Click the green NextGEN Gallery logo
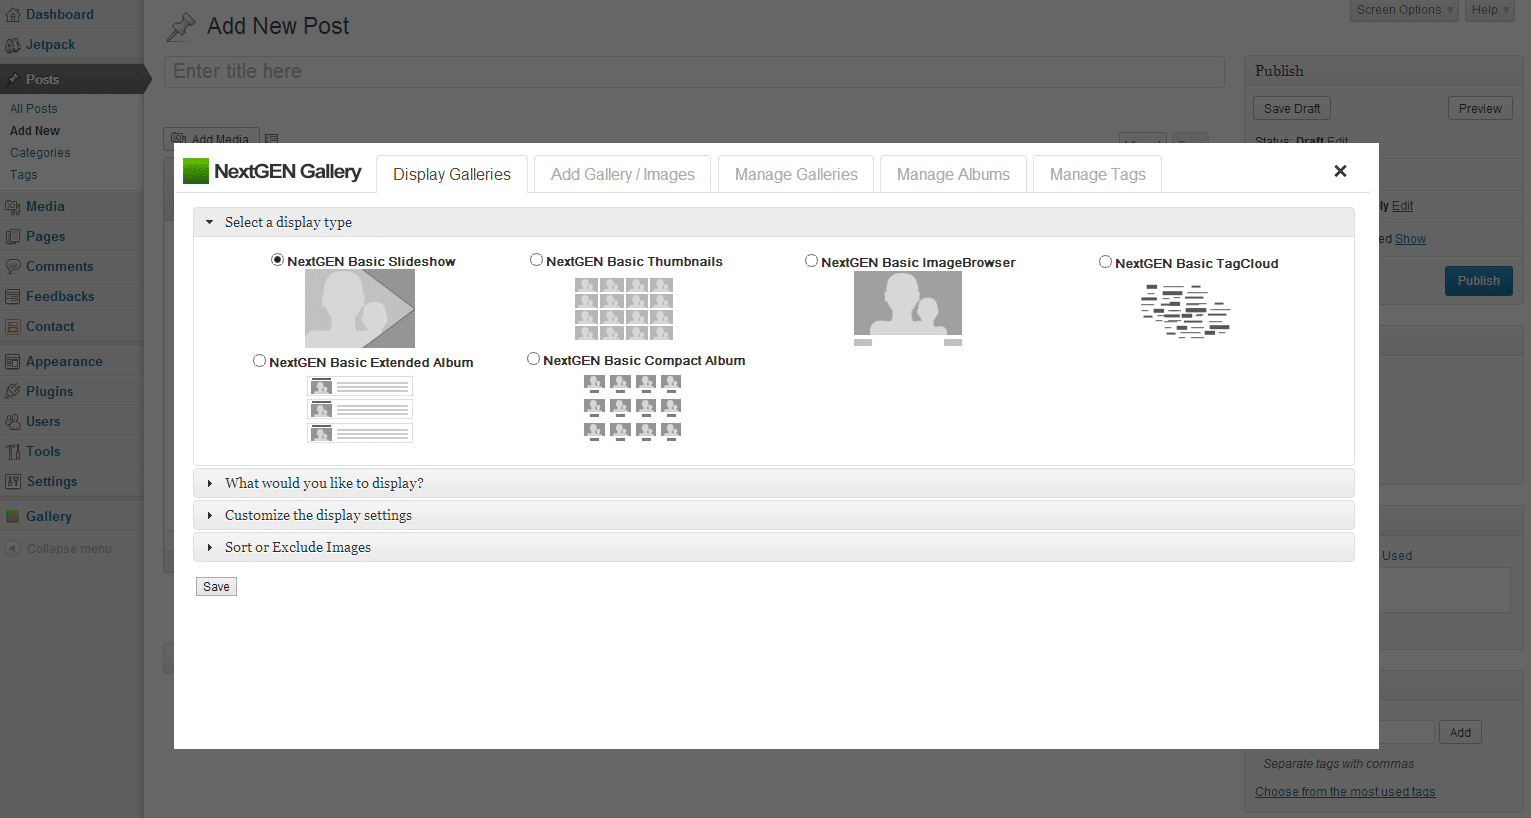This screenshot has height=818, width=1531. pyautogui.click(x=196, y=171)
